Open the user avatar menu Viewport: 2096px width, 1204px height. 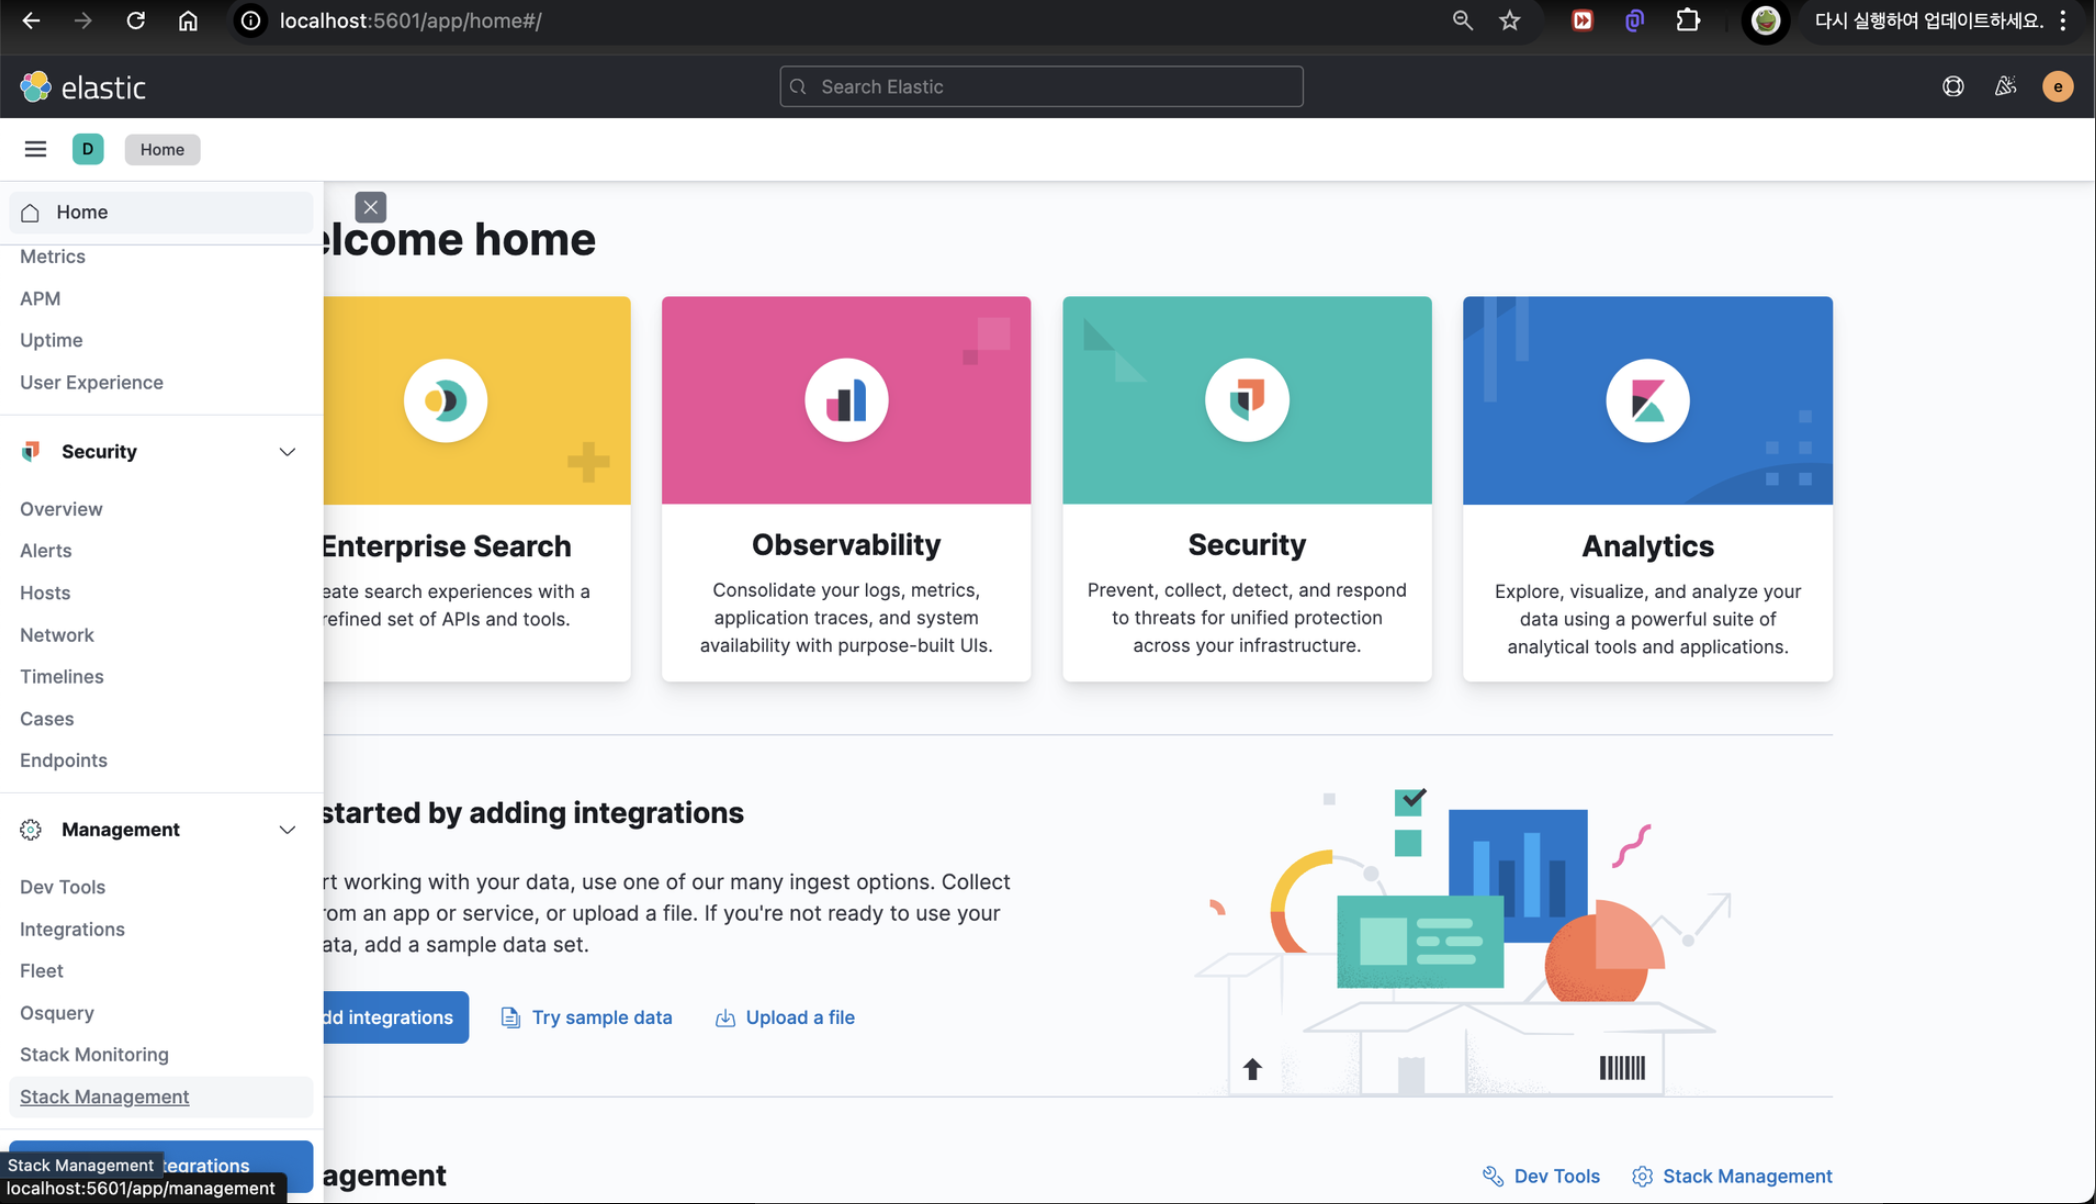(x=2057, y=87)
